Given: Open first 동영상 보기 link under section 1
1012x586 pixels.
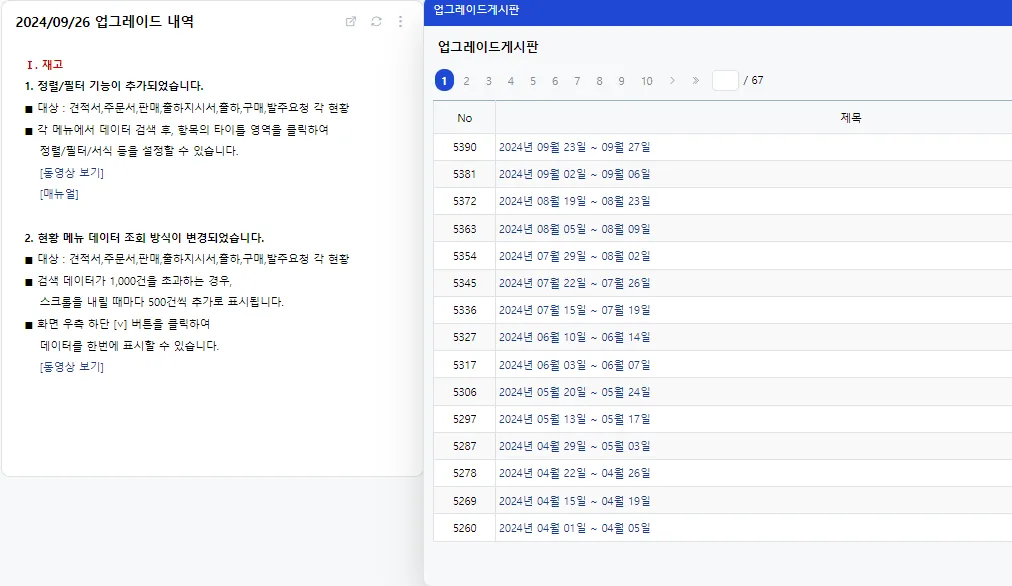Looking at the screenshot, I should click(x=72, y=172).
